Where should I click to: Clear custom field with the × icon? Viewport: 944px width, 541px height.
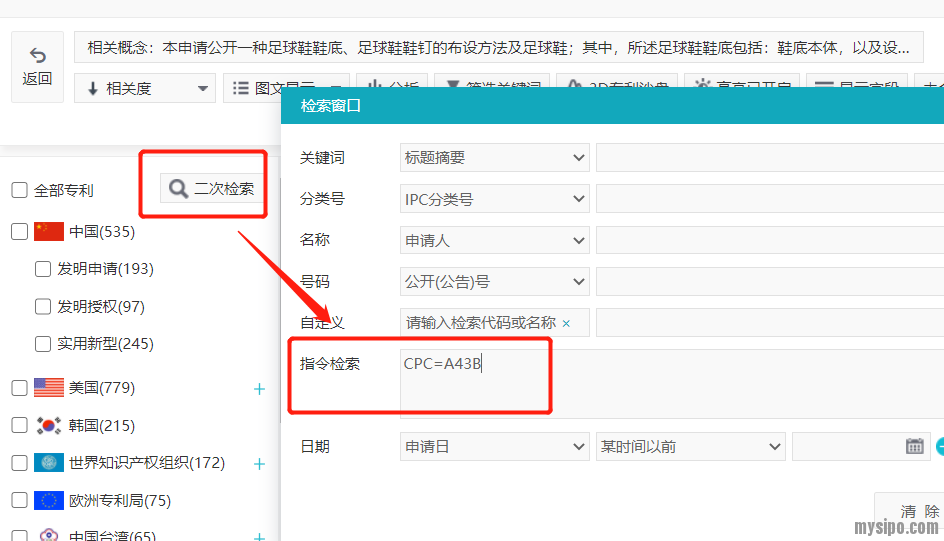click(x=566, y=323)
